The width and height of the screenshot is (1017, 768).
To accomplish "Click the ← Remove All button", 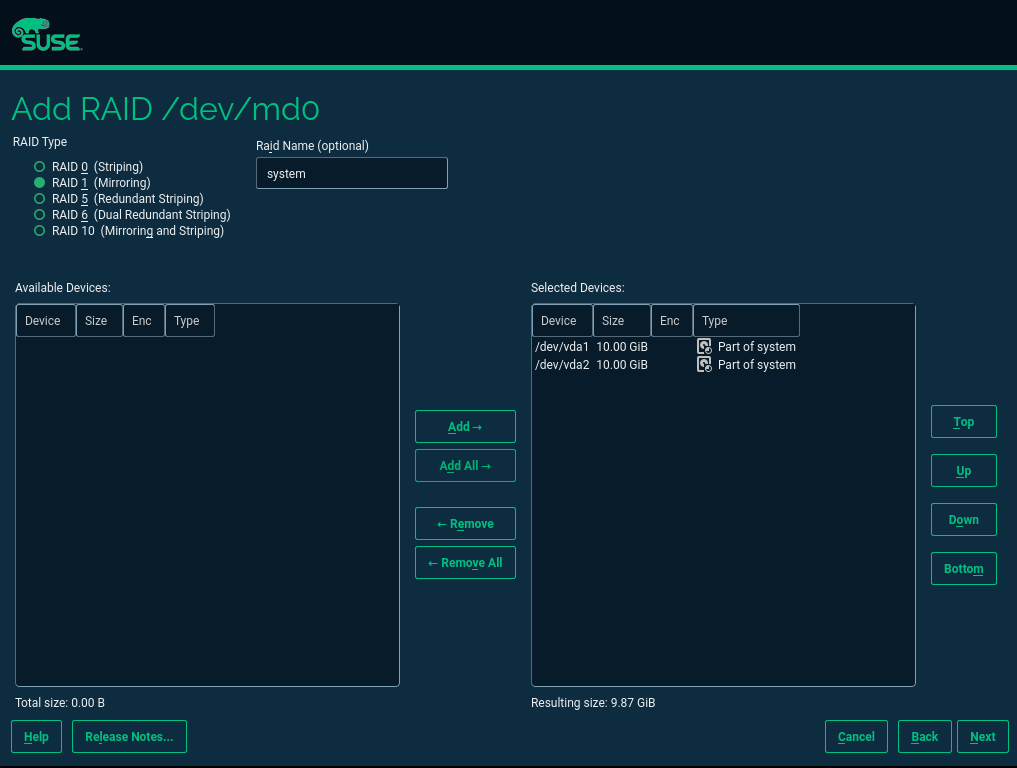I will pos(465,563).
